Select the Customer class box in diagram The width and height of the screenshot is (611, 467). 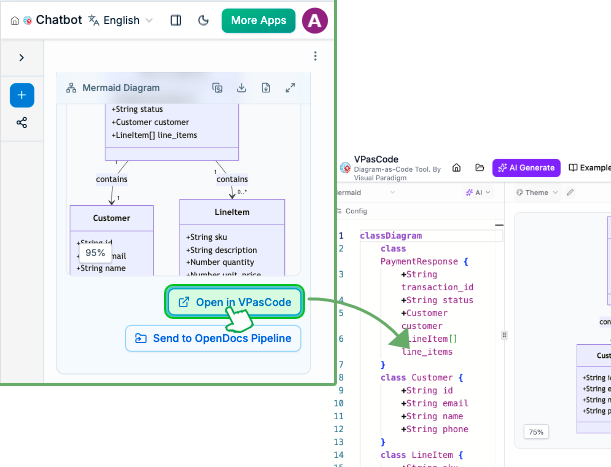(x=111, y=240)
